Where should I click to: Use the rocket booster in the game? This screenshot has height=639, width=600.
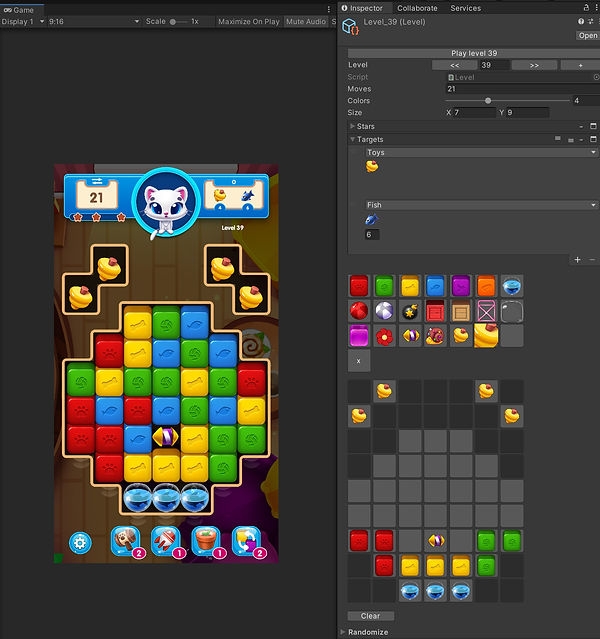(x=165, y=541)
